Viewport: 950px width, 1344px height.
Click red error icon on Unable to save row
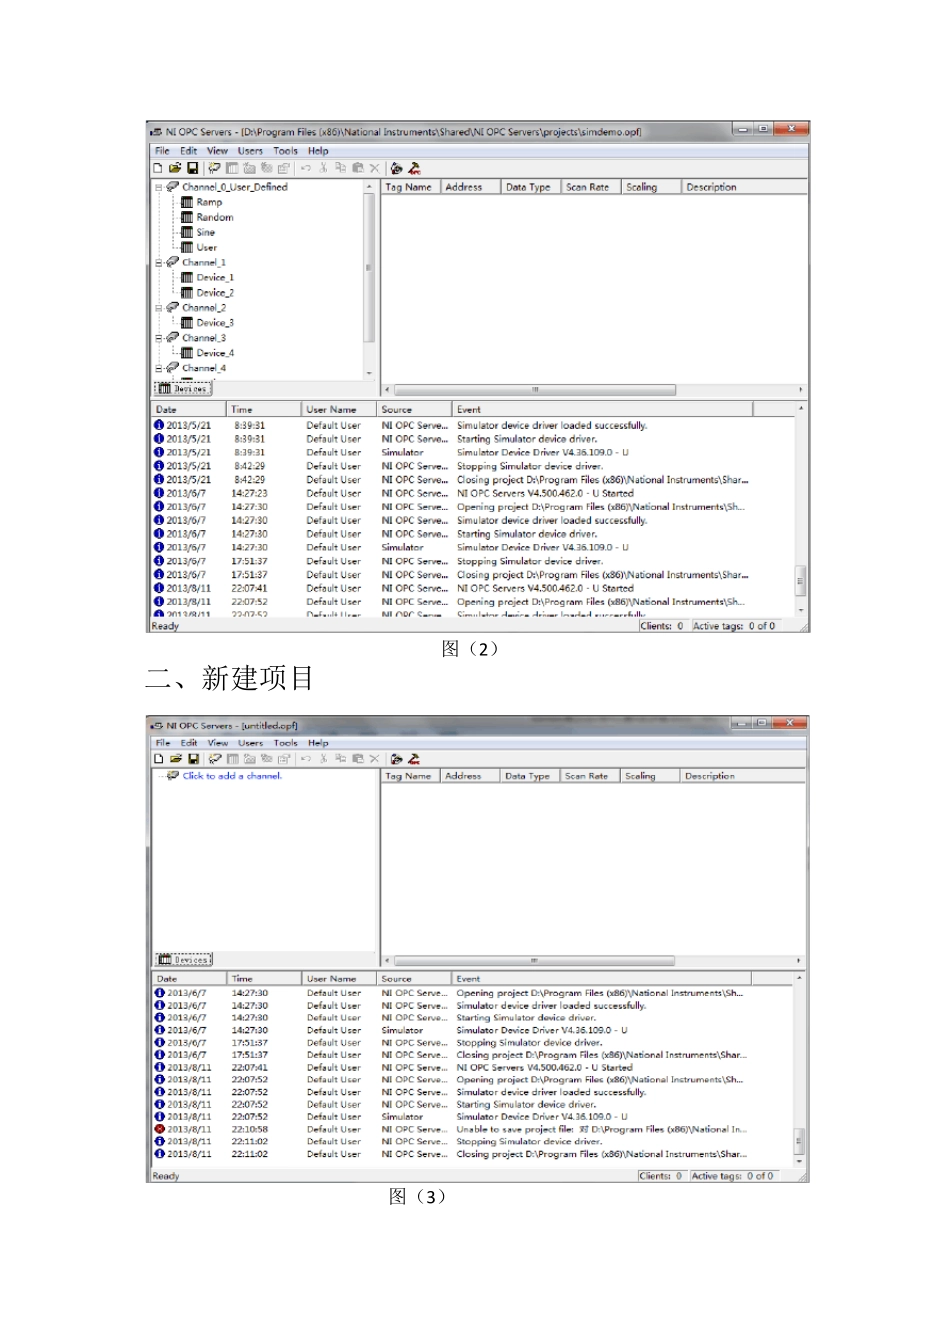coord(159,1129)
